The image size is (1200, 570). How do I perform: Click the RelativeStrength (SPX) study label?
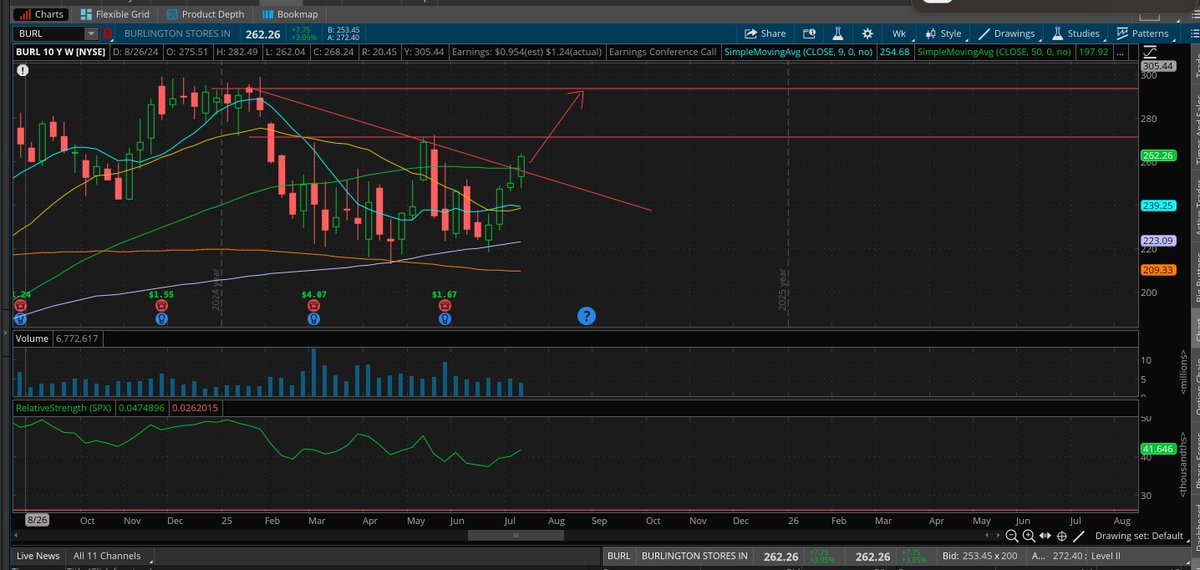tap(65, 408)
